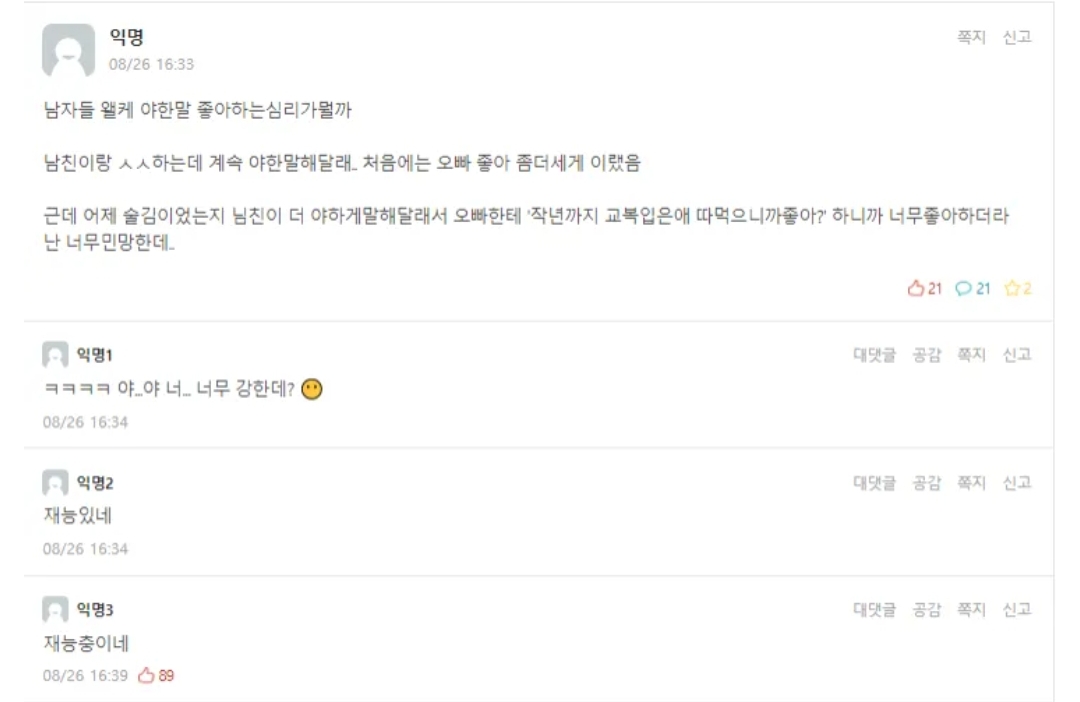Reply to 익명1 with 대댓글
Screen dimensions: 1080x702
[x=874, y=355]
